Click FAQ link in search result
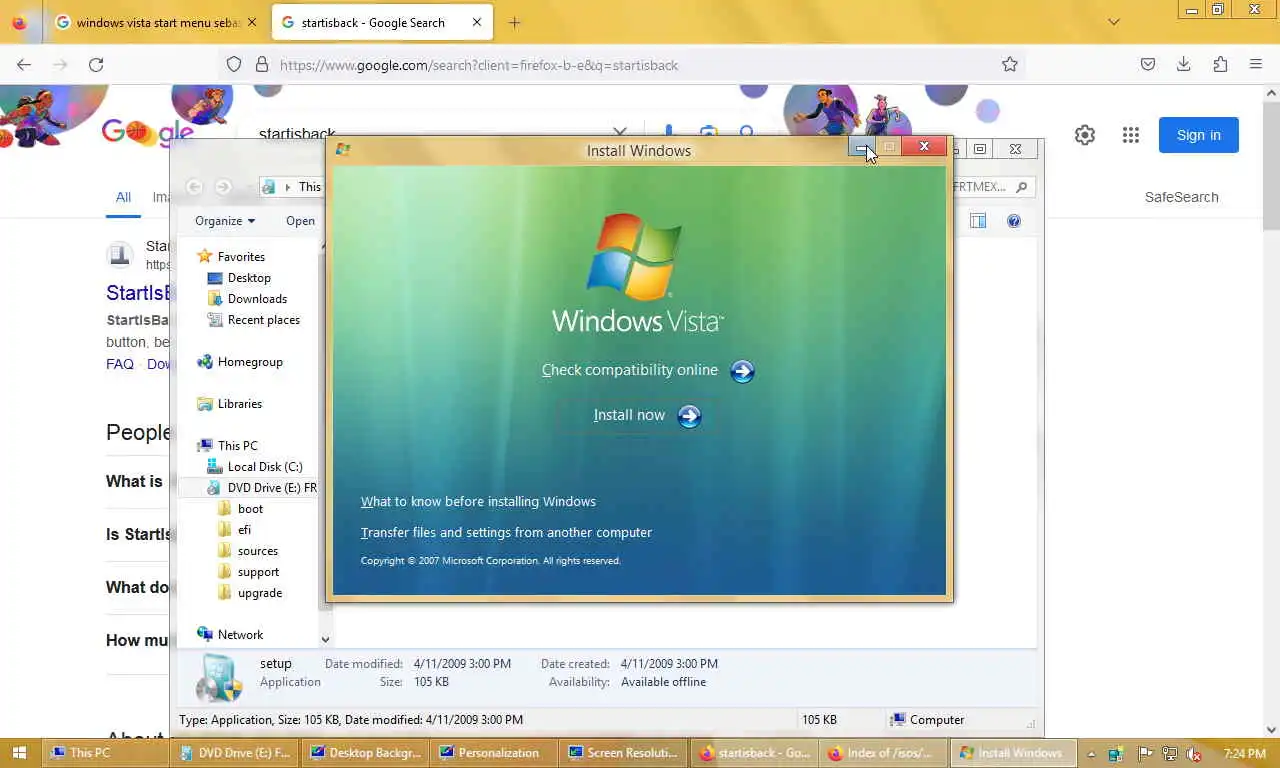Image resolution: width=1280 pixels, height=768 pixels. pos(120,364)
